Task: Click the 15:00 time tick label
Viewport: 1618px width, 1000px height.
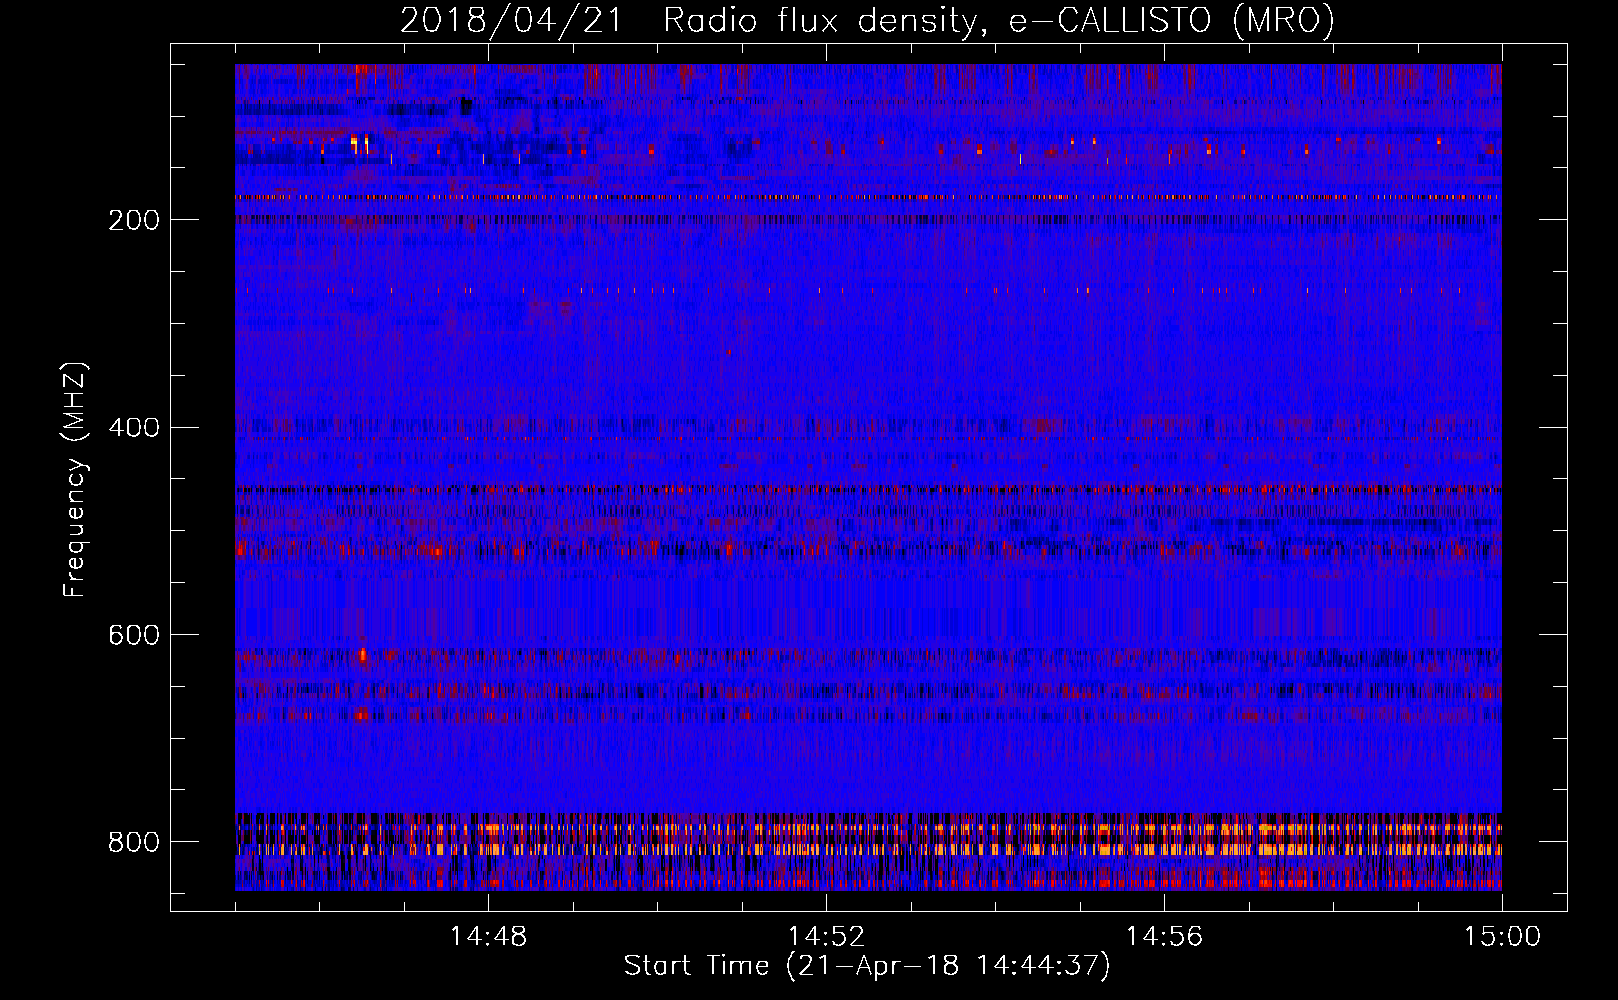Action: click(1502, 937)
